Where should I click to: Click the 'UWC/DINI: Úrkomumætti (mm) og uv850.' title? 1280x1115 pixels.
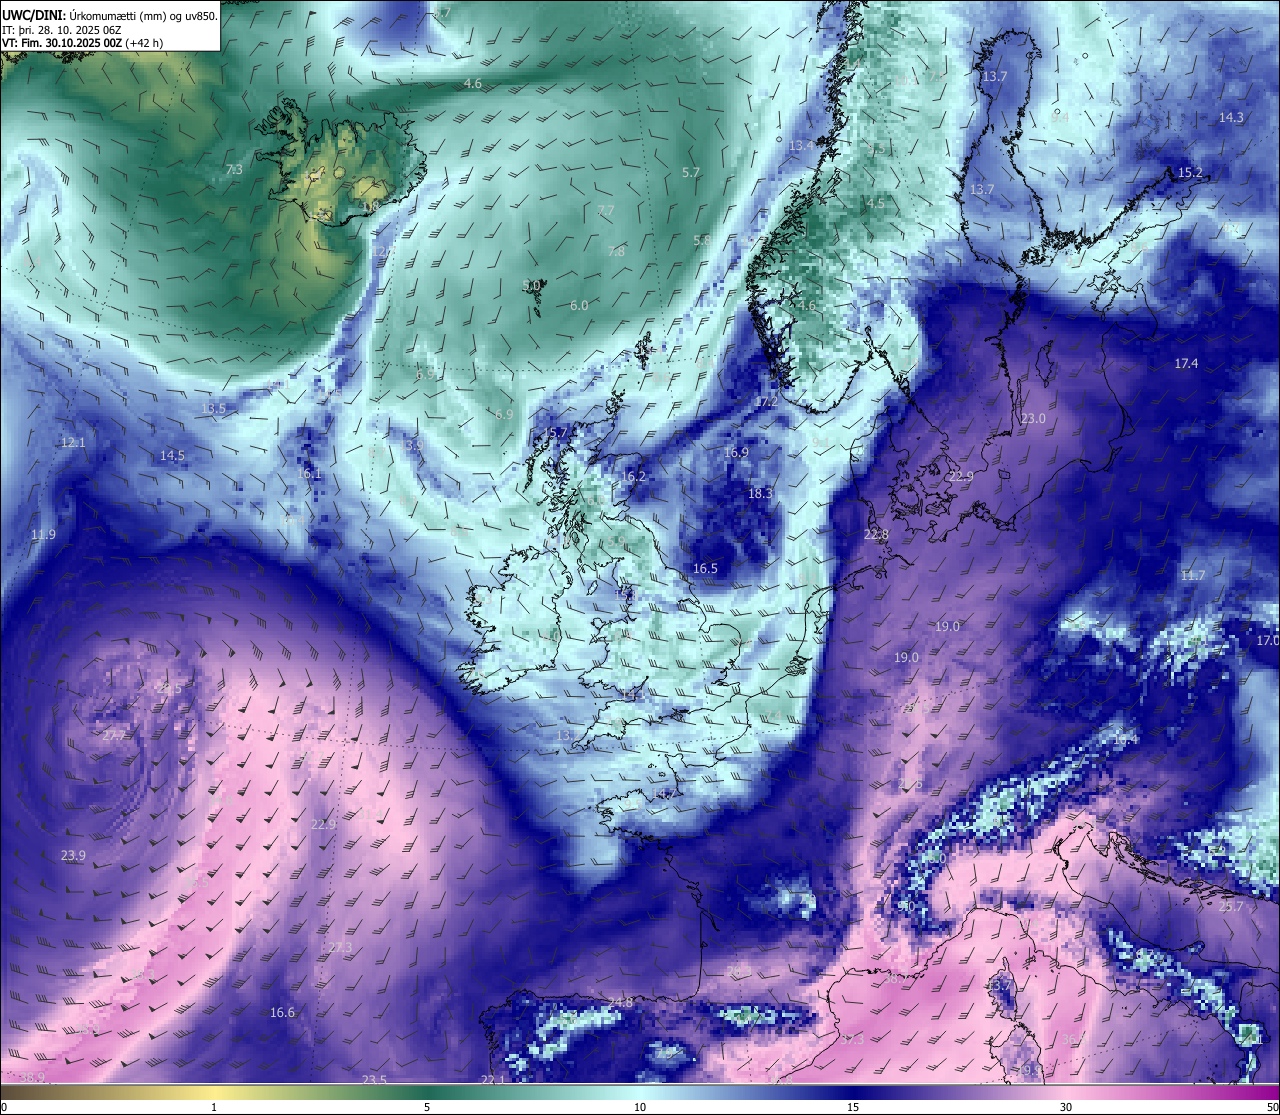point(109,15)
